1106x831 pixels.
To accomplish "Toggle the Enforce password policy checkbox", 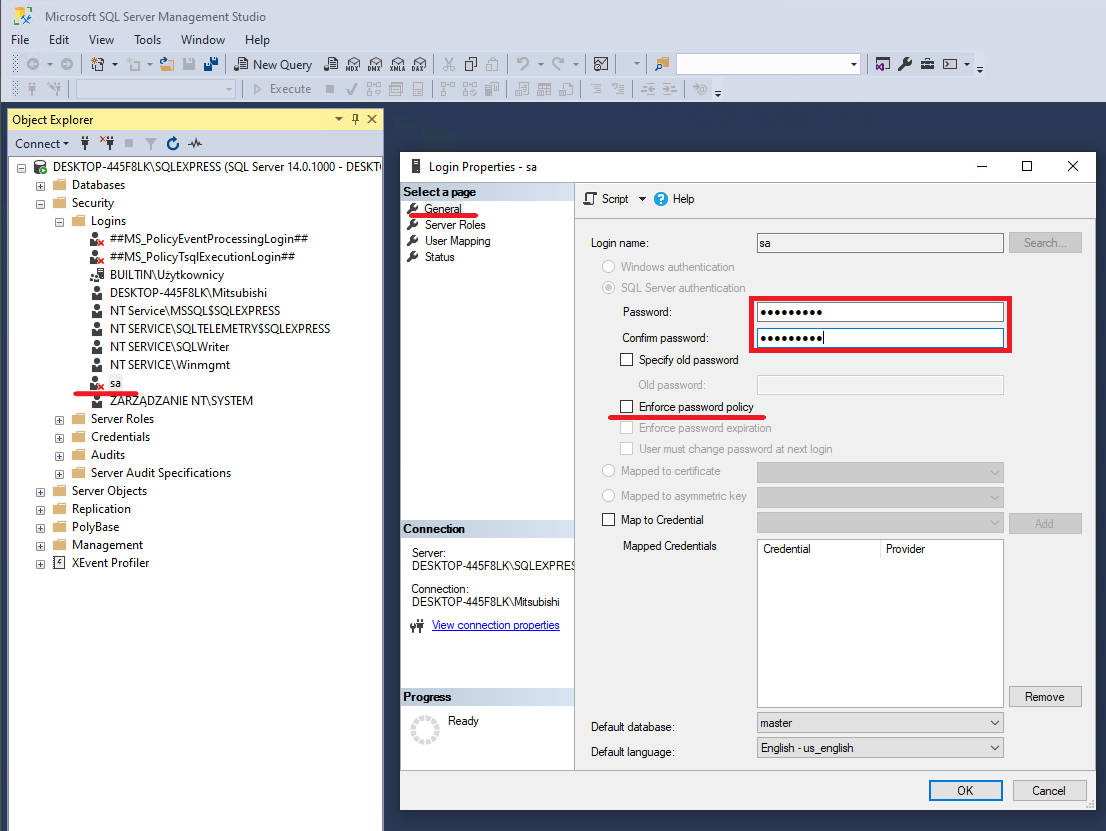I will (626, 406).
